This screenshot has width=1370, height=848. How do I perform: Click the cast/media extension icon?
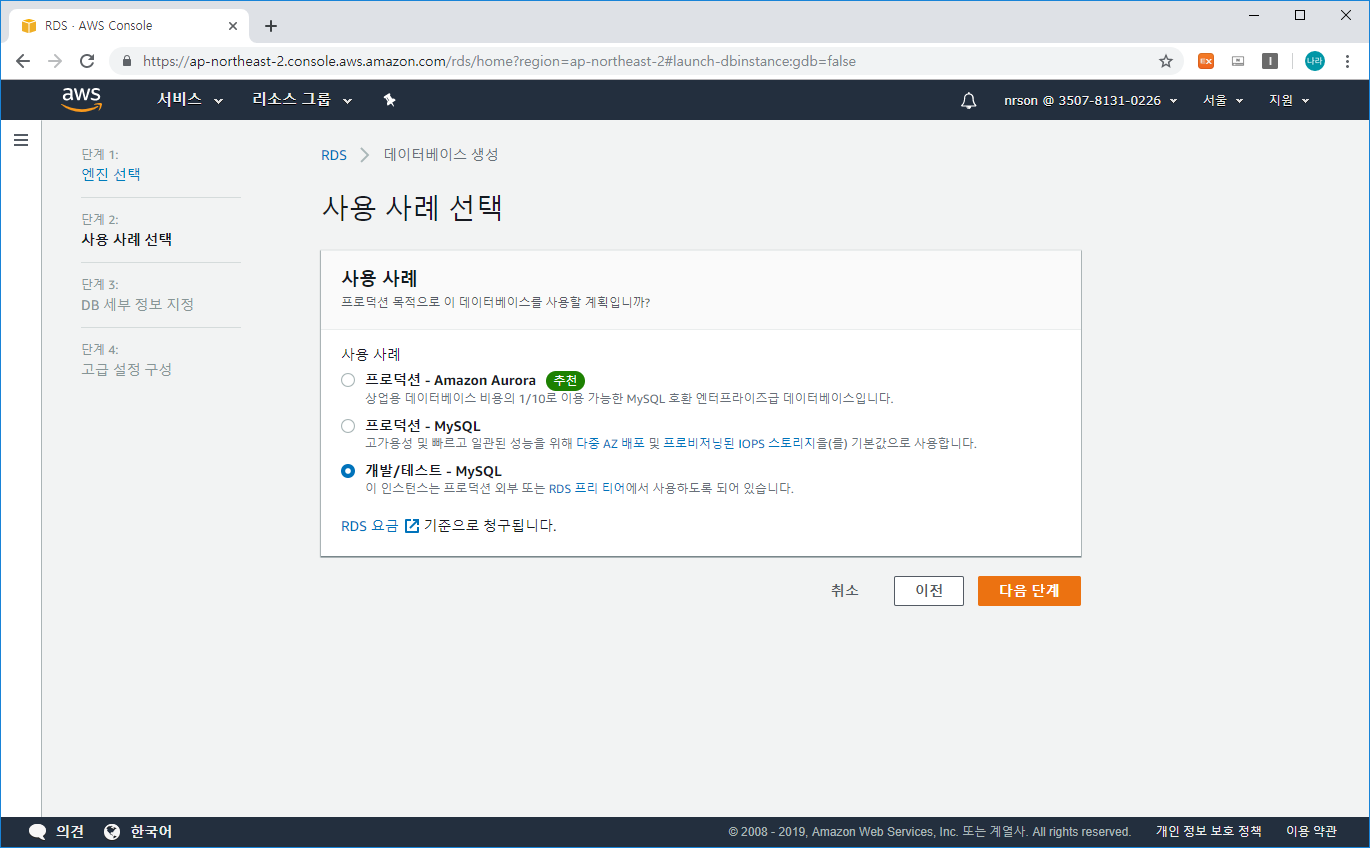click(x=1238, y=61)
